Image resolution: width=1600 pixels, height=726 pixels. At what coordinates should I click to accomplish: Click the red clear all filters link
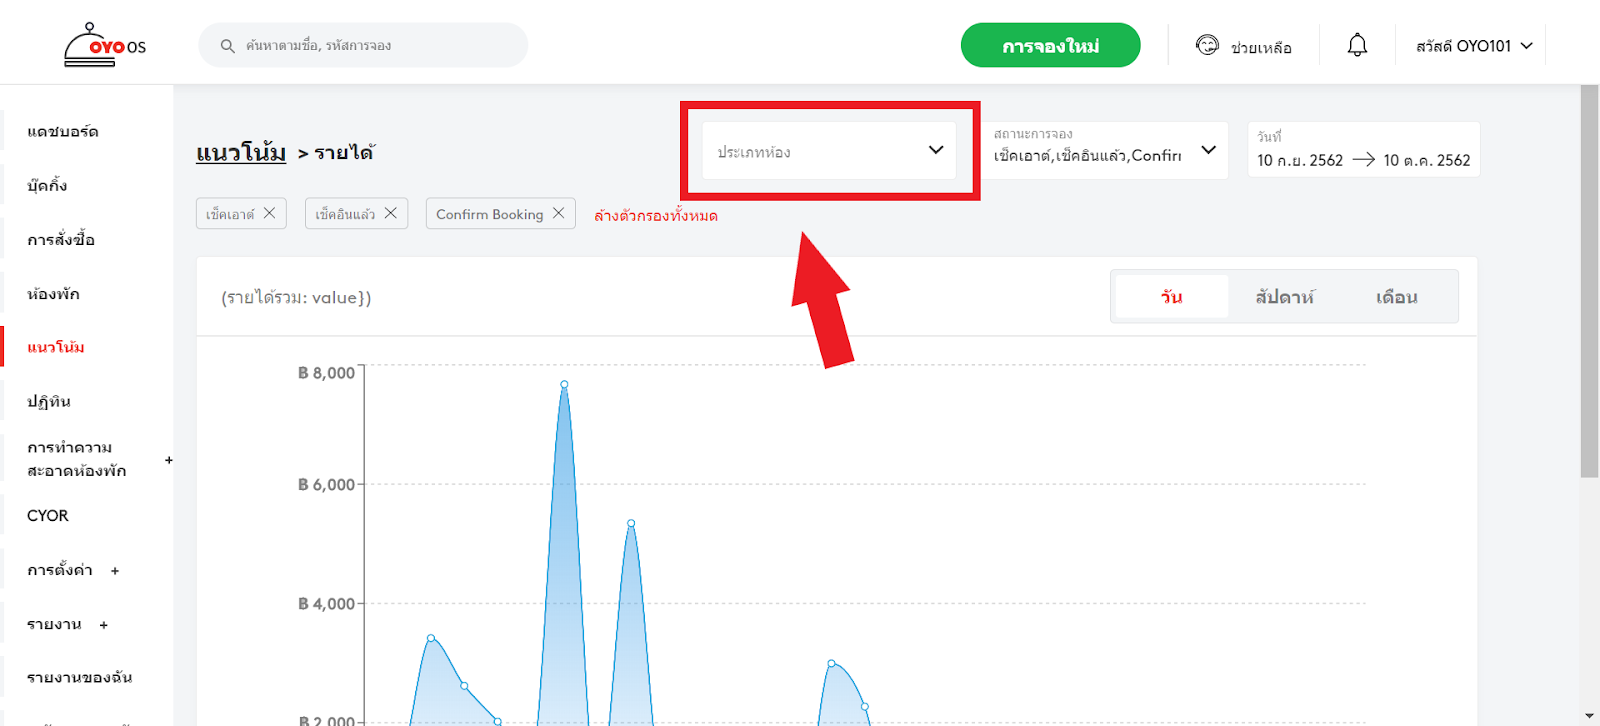pyautogui.click(x=656, y=215)
